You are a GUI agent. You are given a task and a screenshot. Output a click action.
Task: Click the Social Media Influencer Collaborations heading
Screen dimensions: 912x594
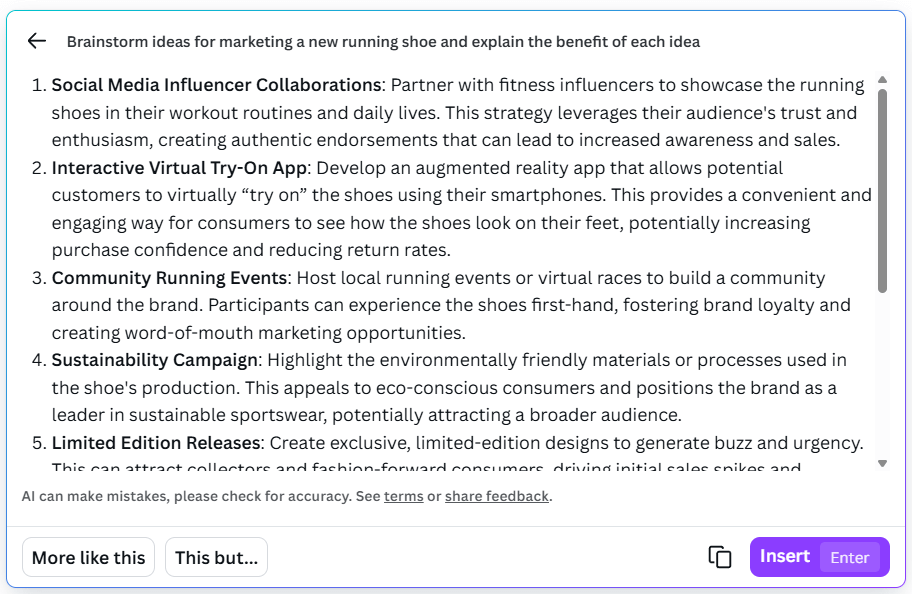point(216,85)
